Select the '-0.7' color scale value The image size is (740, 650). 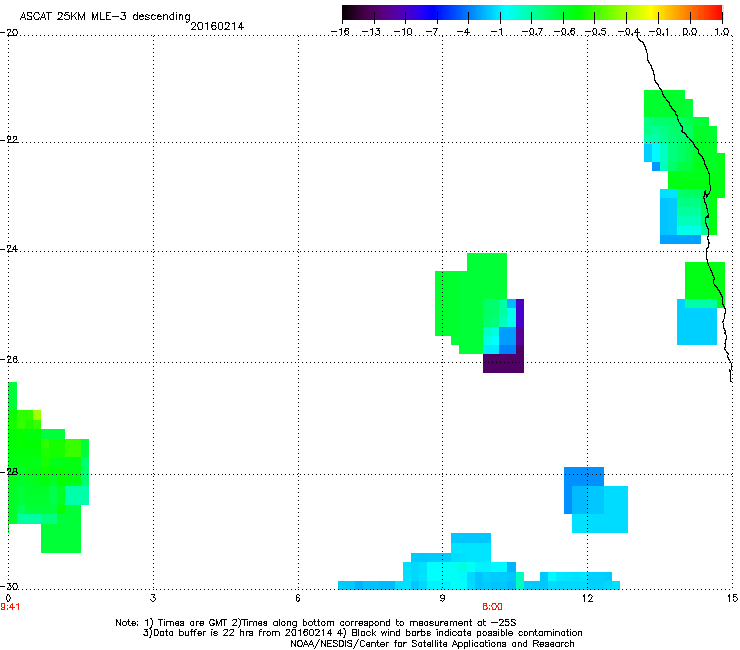tap(532, 32)
